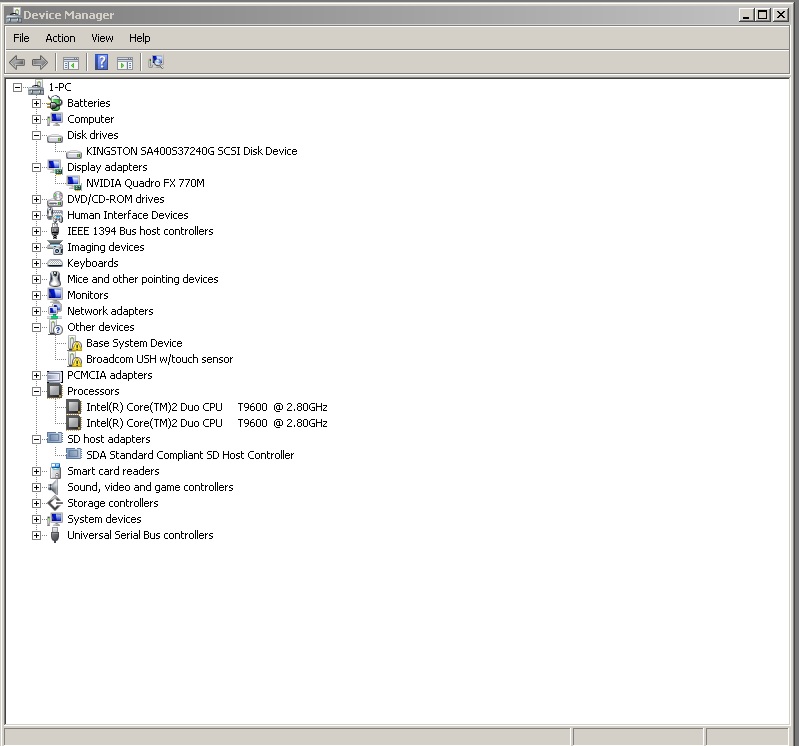Open the Help menu
The height and width of the screenshot is (746, 799).
139,38
